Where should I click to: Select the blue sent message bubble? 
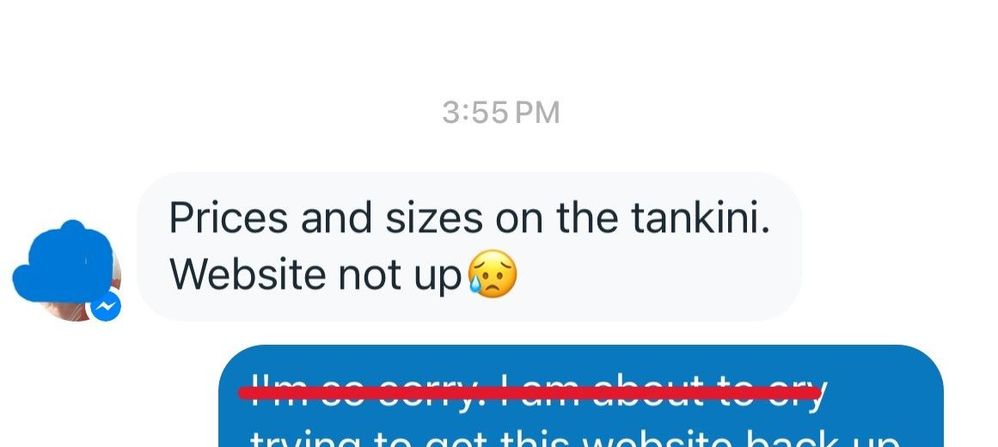point(581,396)
